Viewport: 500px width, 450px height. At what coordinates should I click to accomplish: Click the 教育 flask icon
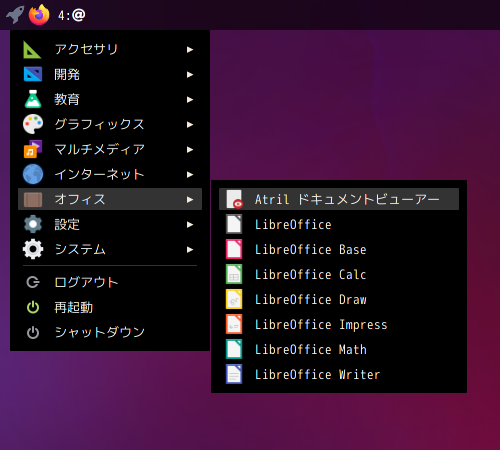coord(33,99)
